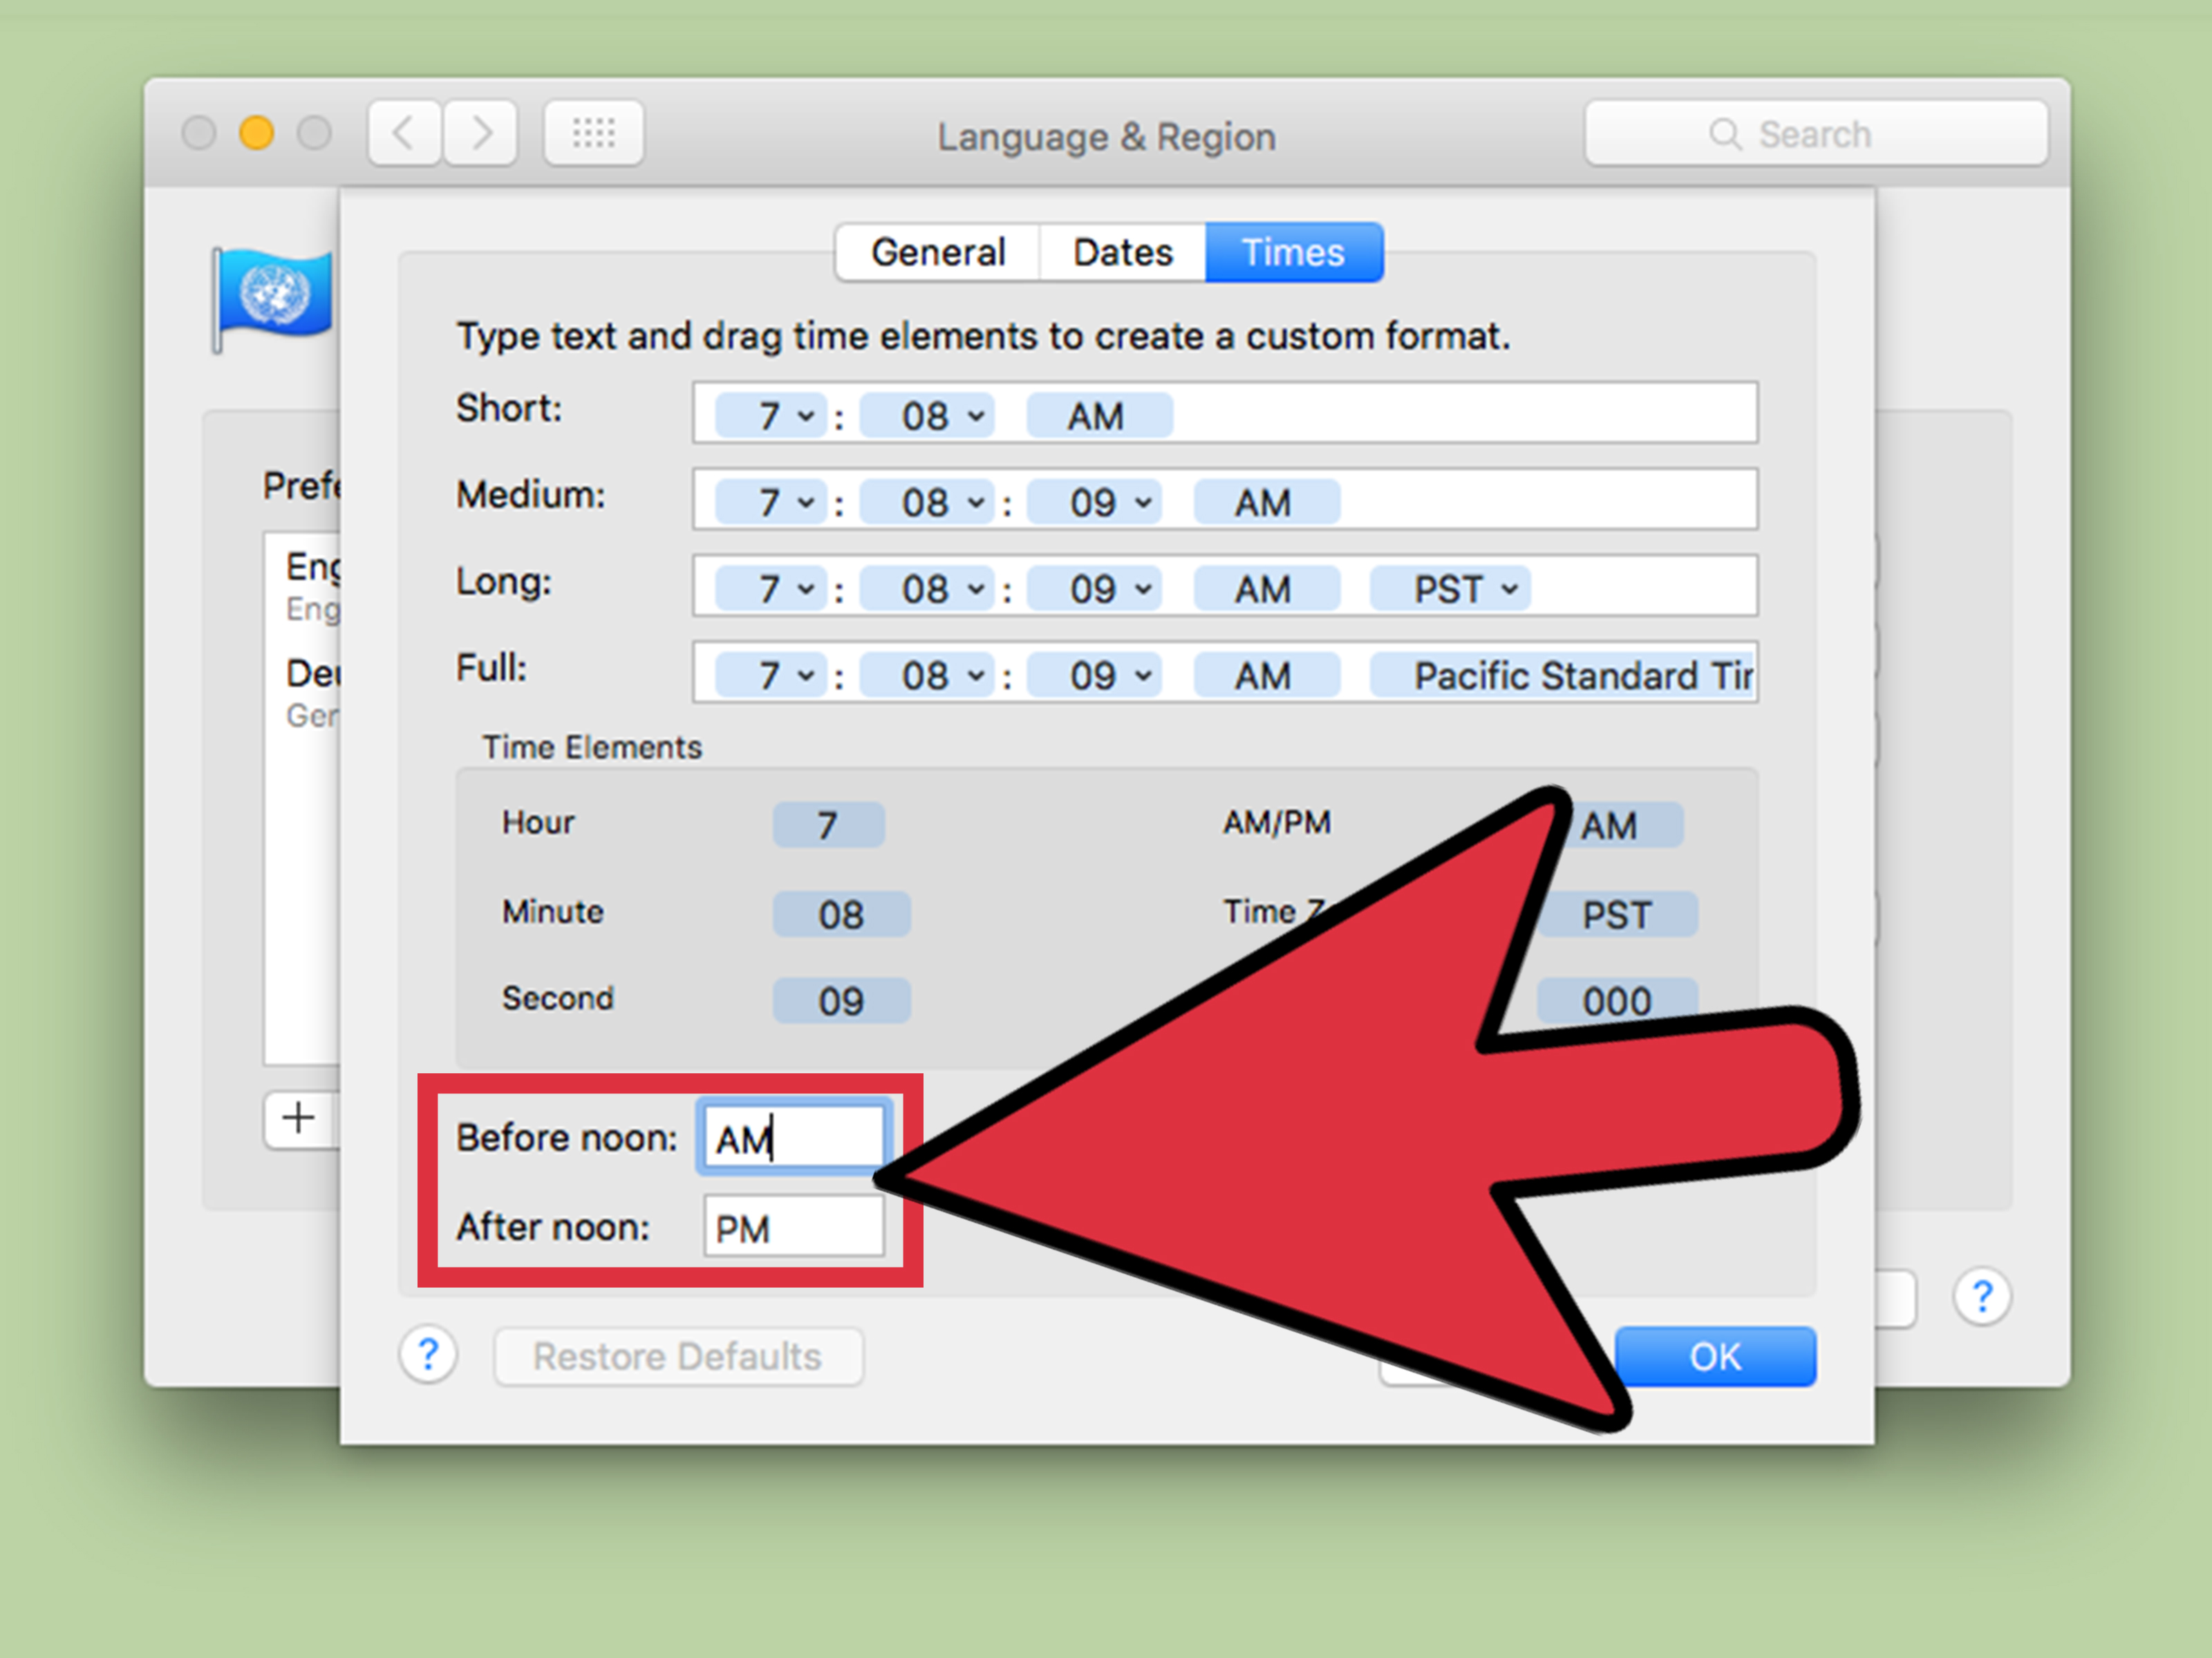Pick the Hour element token 7
The height and width of the screenshot is (1658, 2212).
tap(828, 825)
